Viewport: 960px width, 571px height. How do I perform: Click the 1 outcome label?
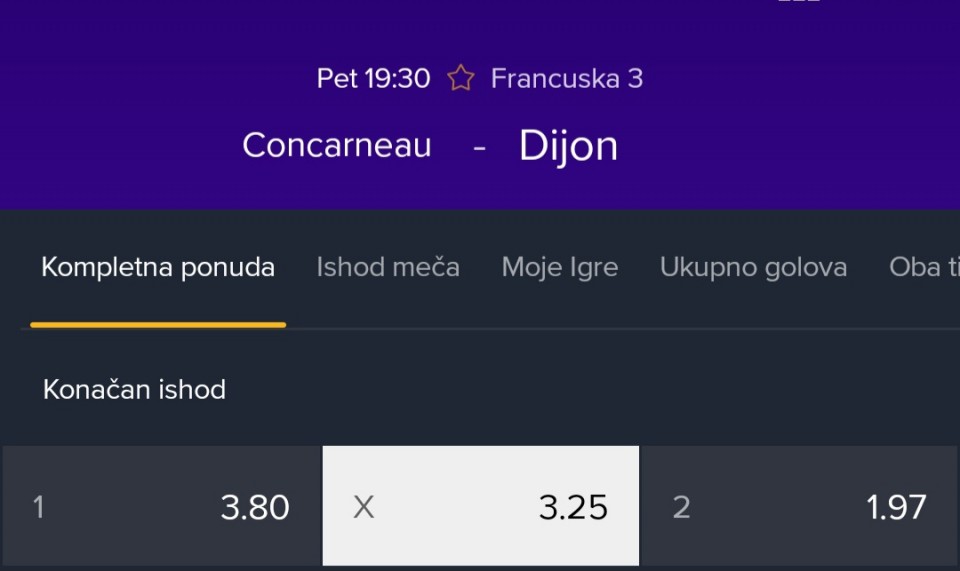tap(39, 507)
